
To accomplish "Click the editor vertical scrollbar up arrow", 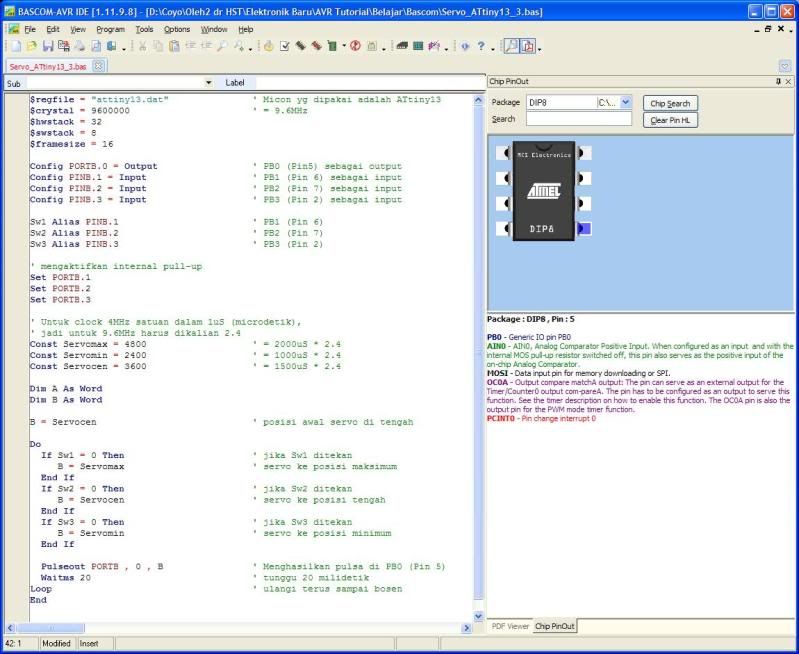I will 478,100.
